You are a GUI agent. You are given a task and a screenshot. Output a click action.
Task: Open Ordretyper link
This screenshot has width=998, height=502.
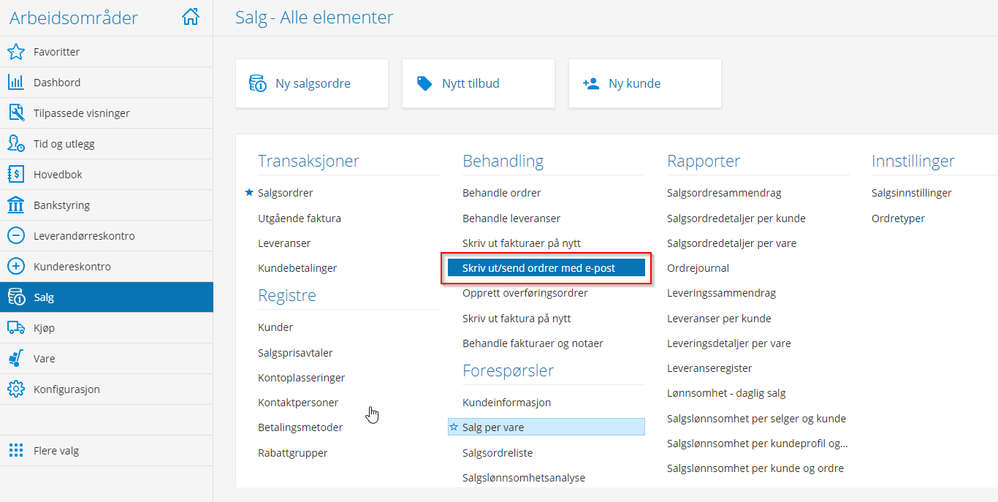point(898,218)
